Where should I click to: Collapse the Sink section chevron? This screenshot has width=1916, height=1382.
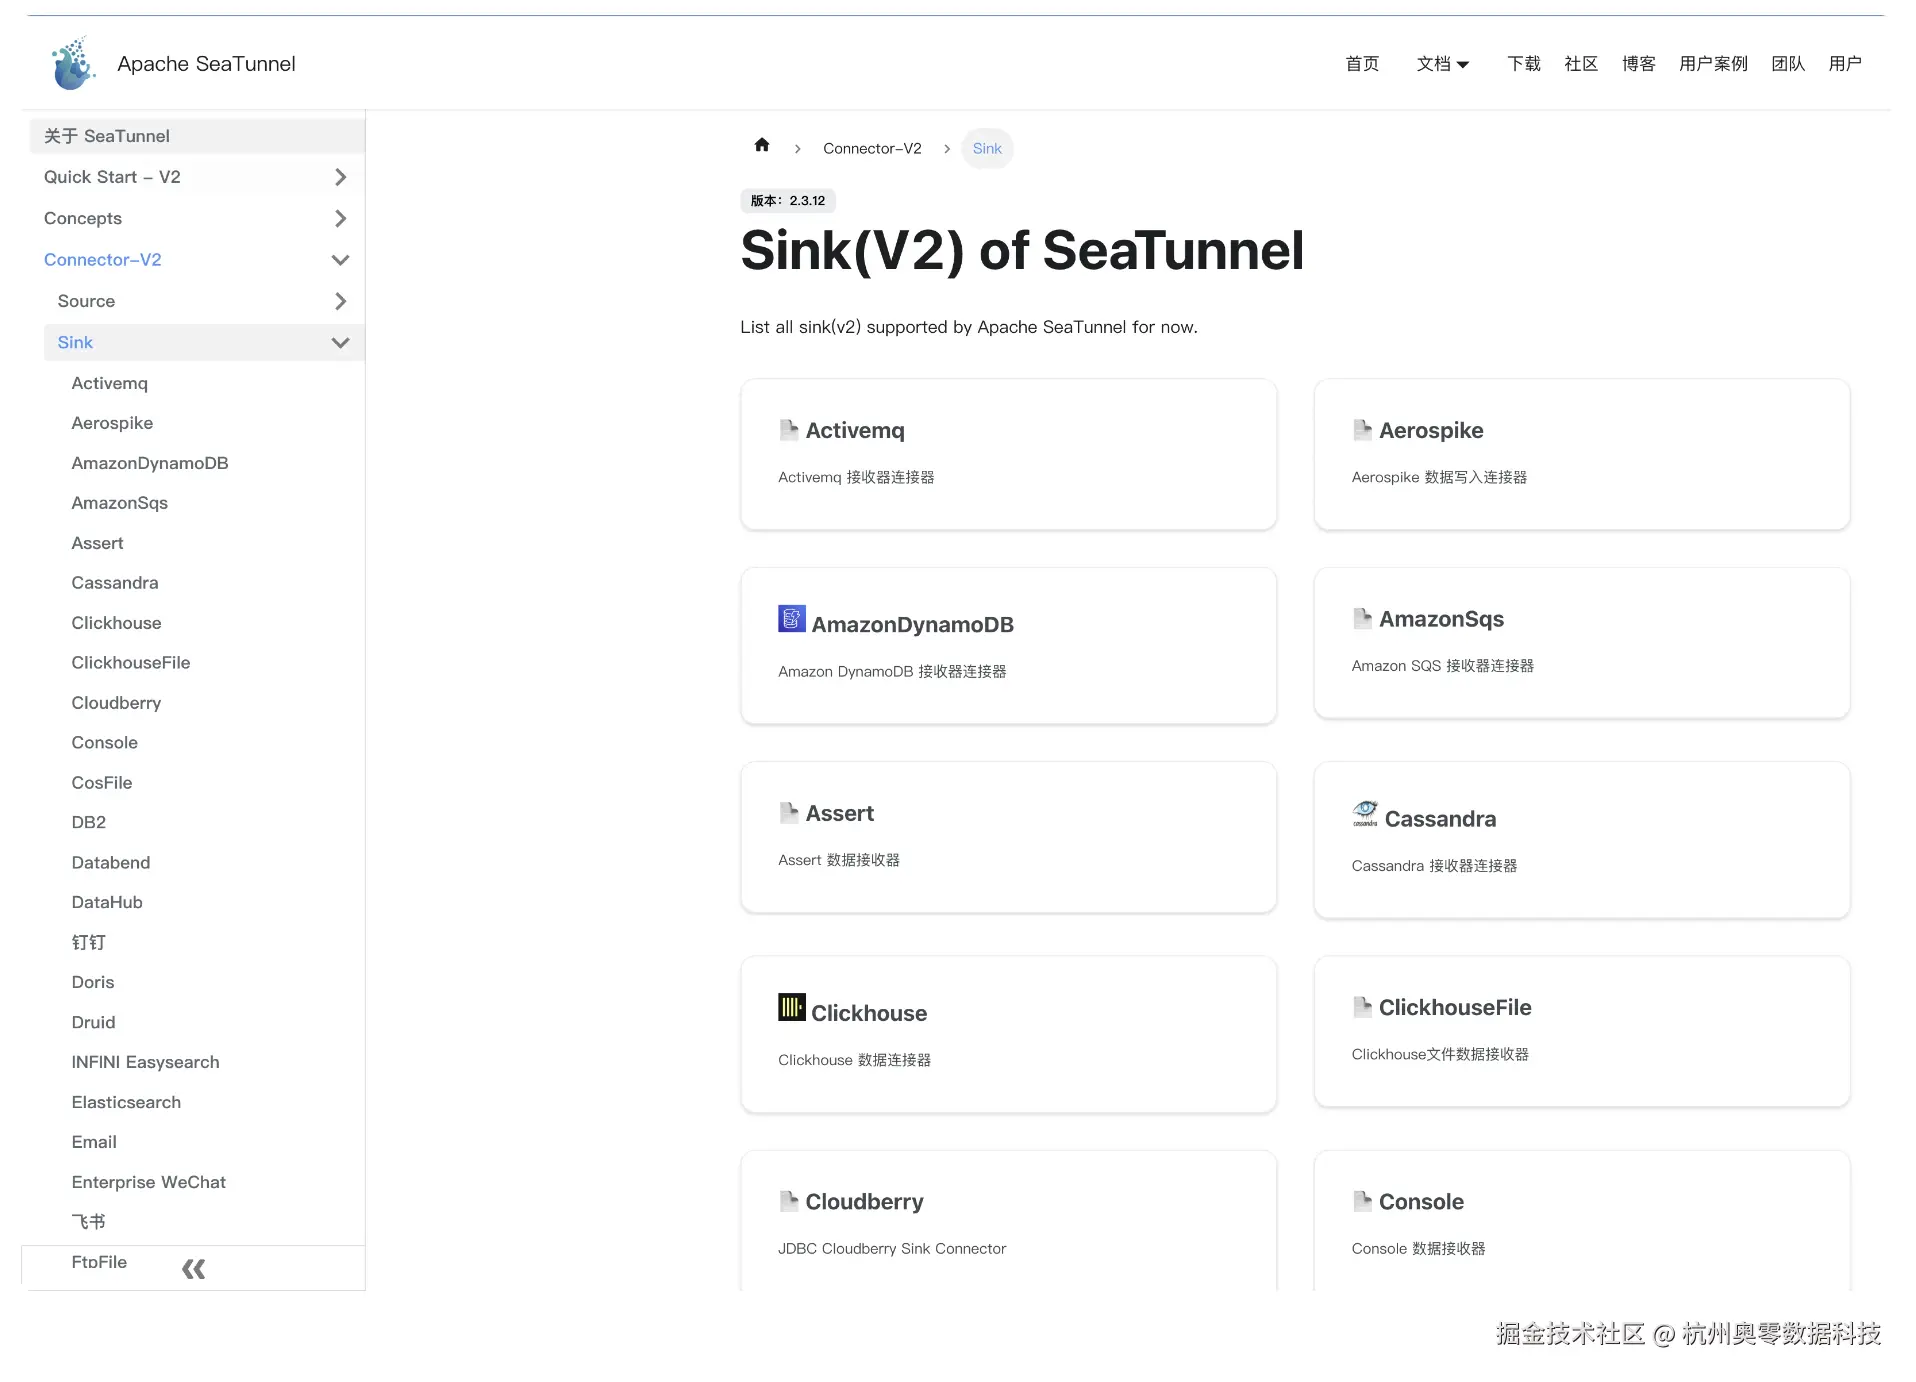coord(340,342)
